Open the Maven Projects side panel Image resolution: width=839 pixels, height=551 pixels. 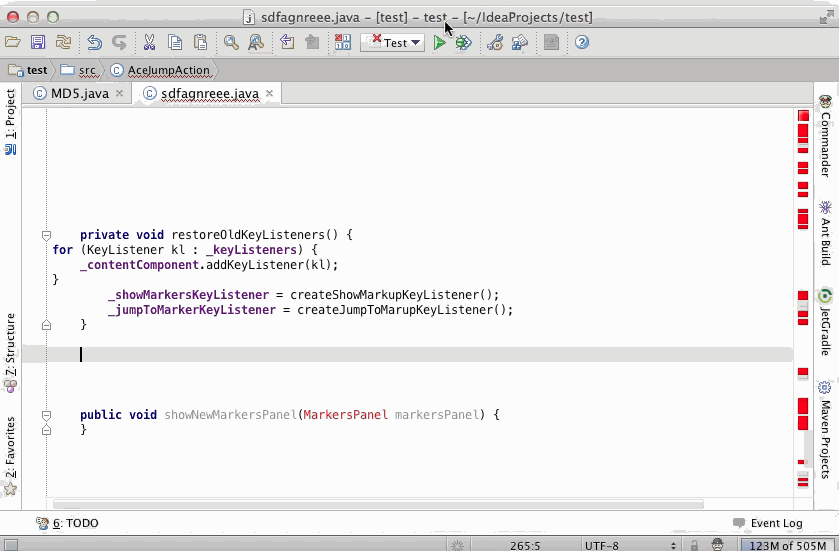pos(826,429)
